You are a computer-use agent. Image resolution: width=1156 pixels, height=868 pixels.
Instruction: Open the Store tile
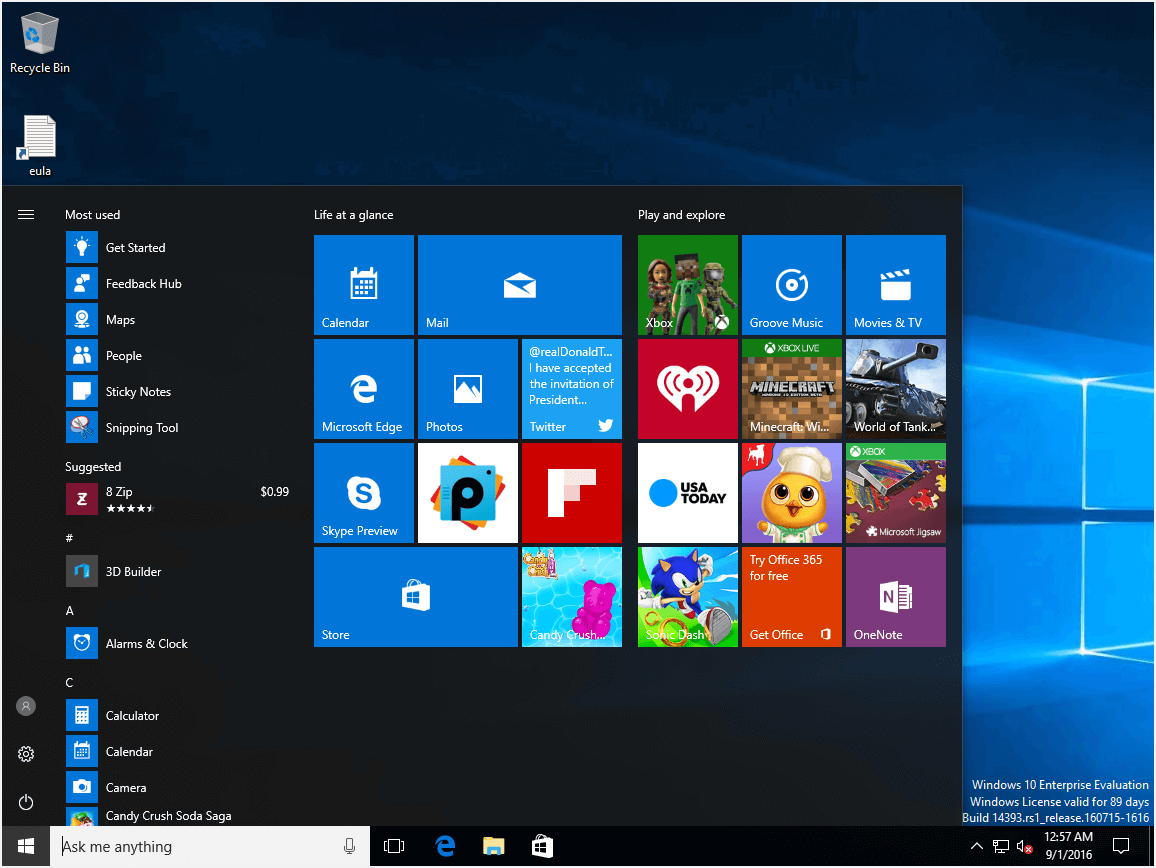[x=415, y=597]
